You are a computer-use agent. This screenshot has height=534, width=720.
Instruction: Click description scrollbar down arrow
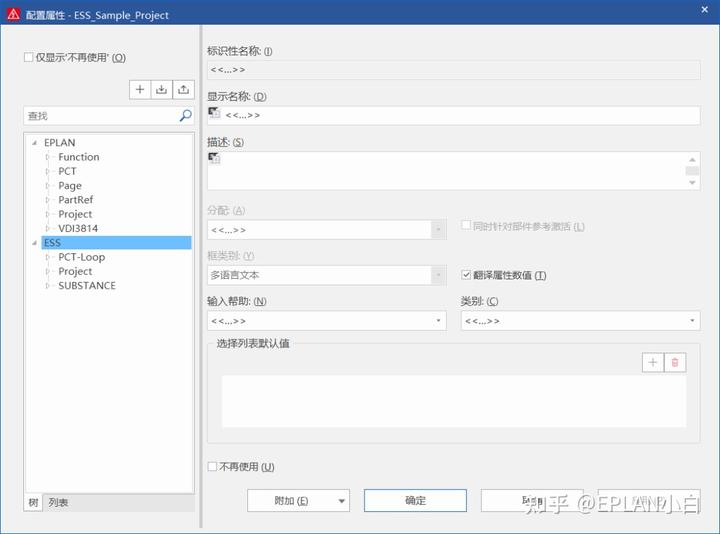tap(692, 182)
